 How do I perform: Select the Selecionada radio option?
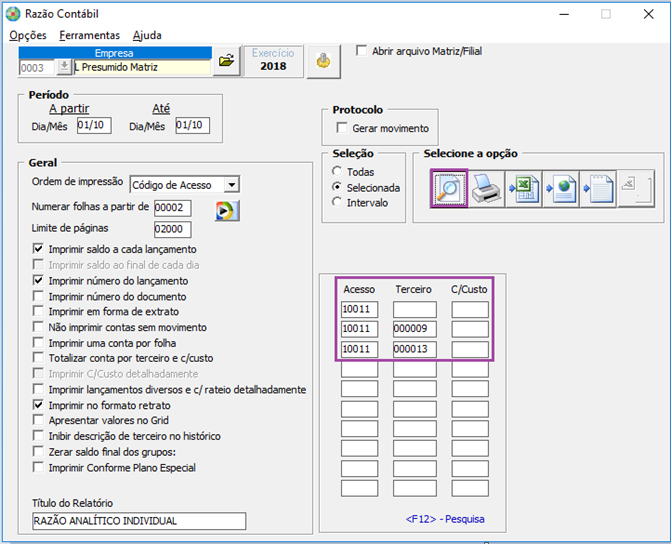[x=337, y=187]
